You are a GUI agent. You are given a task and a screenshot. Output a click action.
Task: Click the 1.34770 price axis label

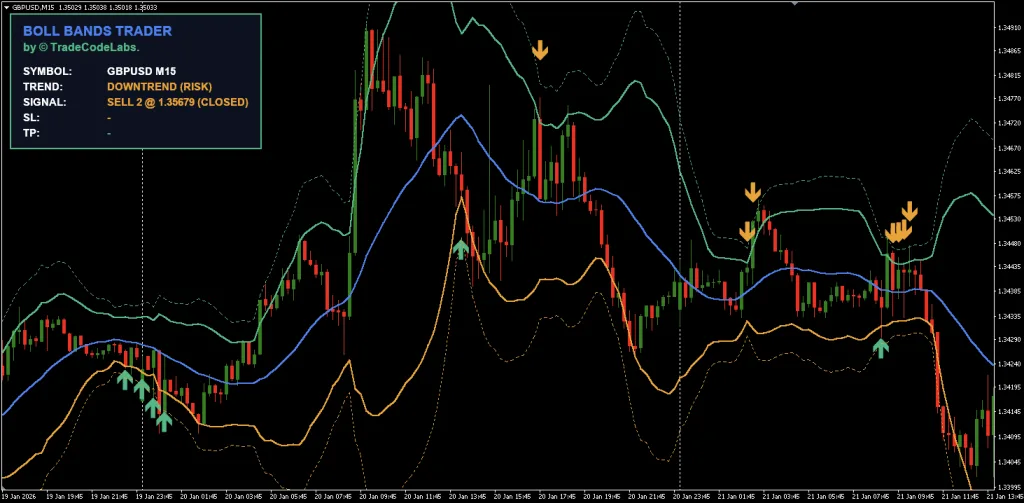(1010, 99)
